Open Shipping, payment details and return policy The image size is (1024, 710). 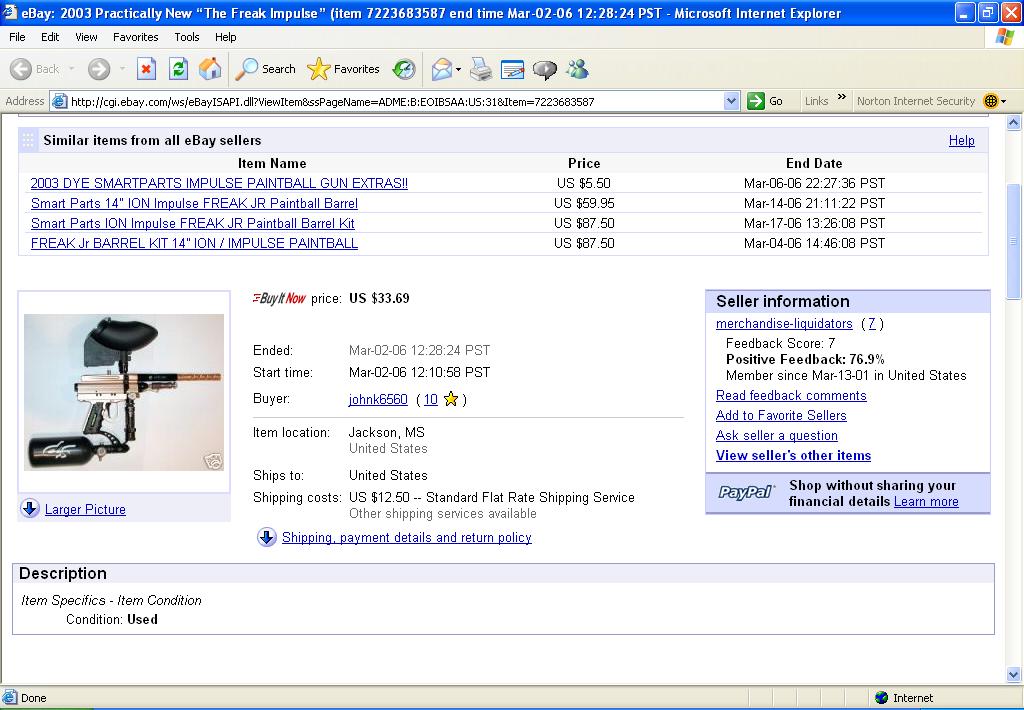tap(407, 537)
